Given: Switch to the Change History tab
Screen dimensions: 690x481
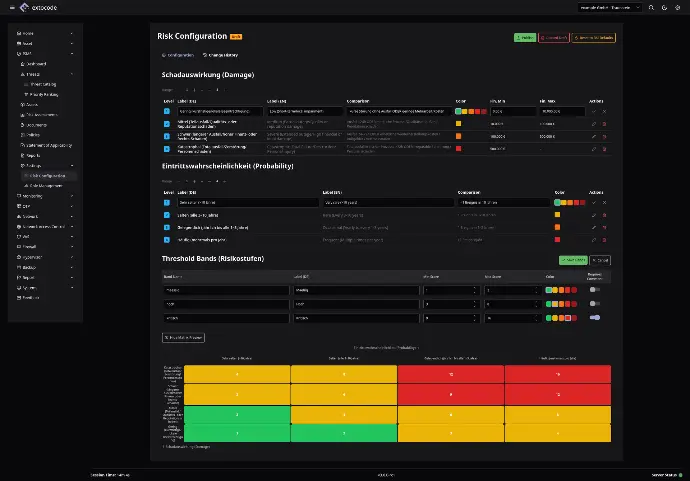Looking at the screenshot, I should pyautogui.click(x=222, y=55).
